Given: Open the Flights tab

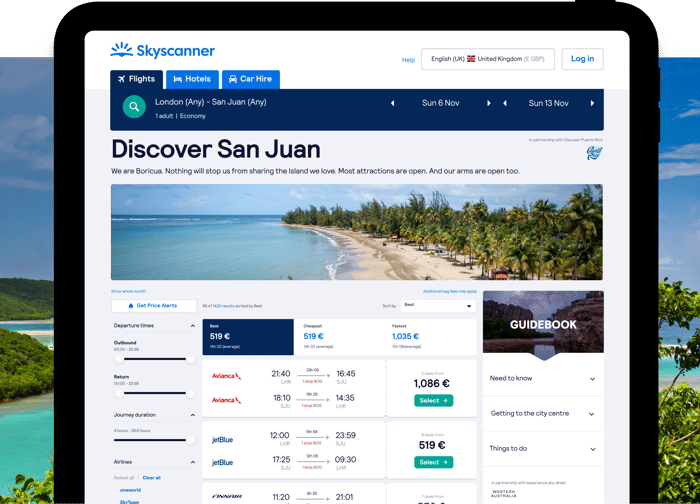Looking at the screenshot, I should coord(136,79).
